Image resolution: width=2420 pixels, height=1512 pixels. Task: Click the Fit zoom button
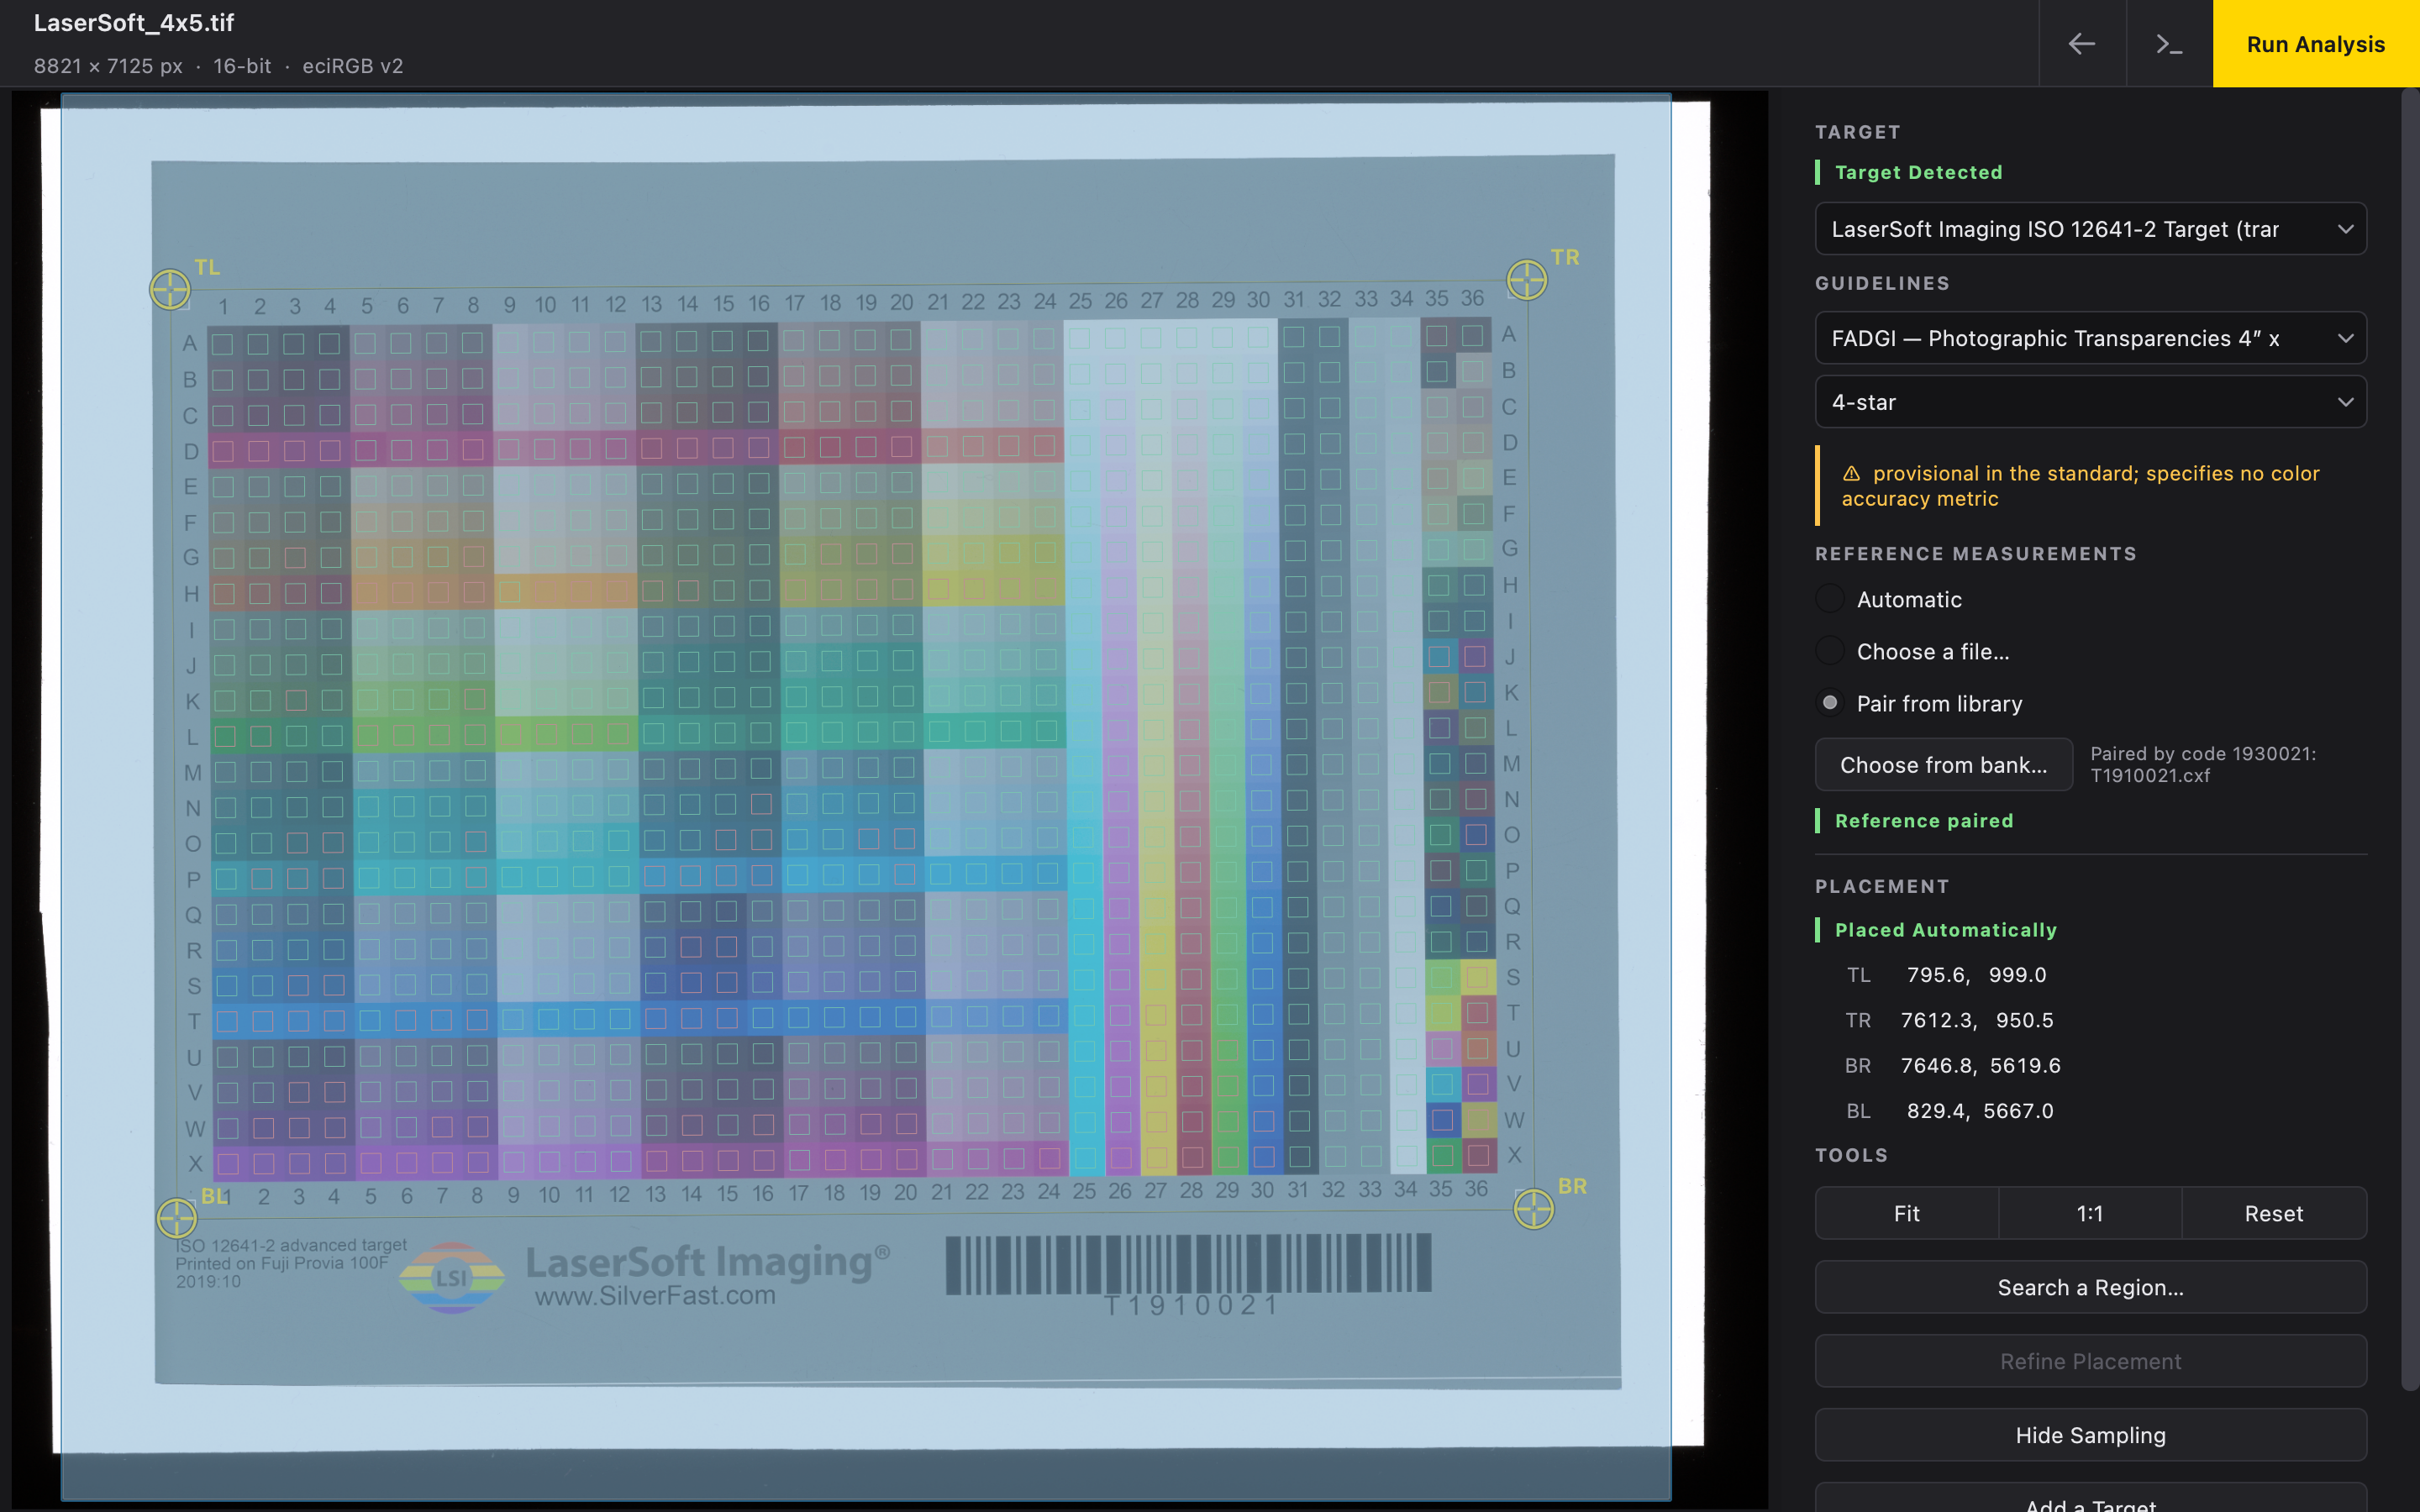[x=1906, y=1213]
